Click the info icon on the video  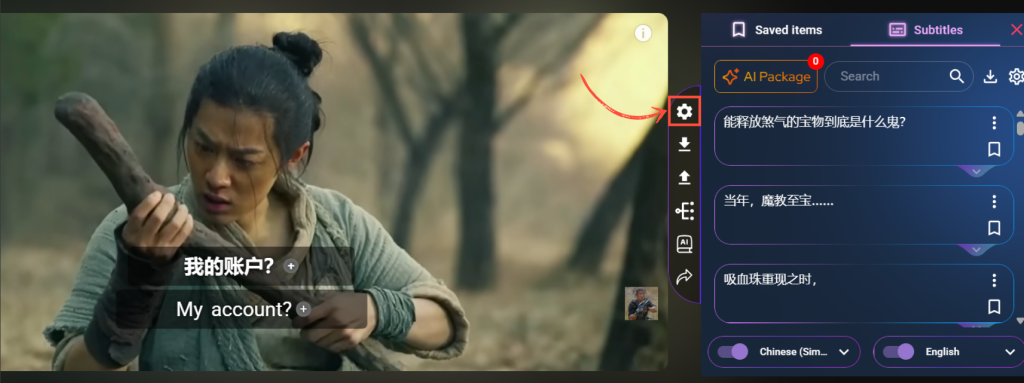(x=643, y=33)
